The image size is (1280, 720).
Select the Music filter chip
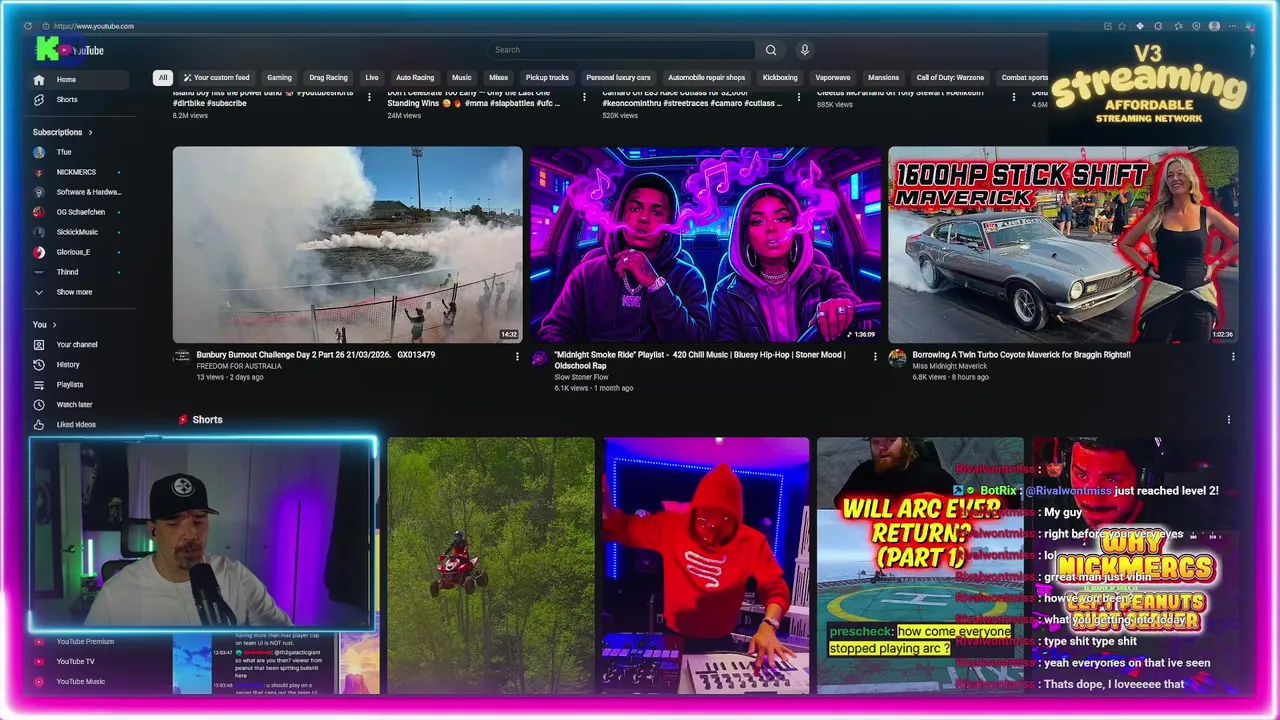[x=462, y=78]
